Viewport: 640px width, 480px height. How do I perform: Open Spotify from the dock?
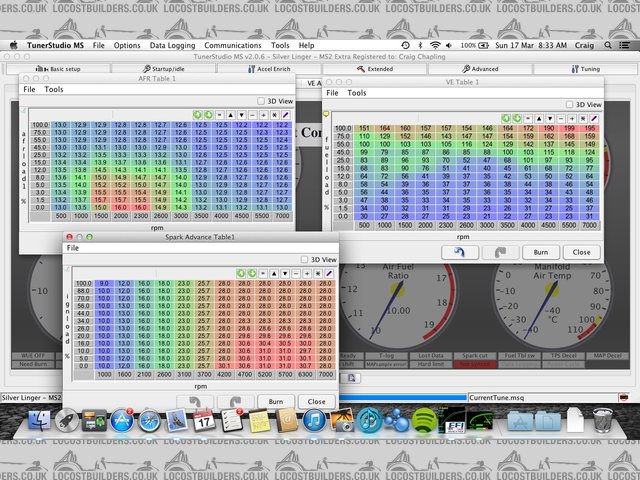(x=424, y=420)
